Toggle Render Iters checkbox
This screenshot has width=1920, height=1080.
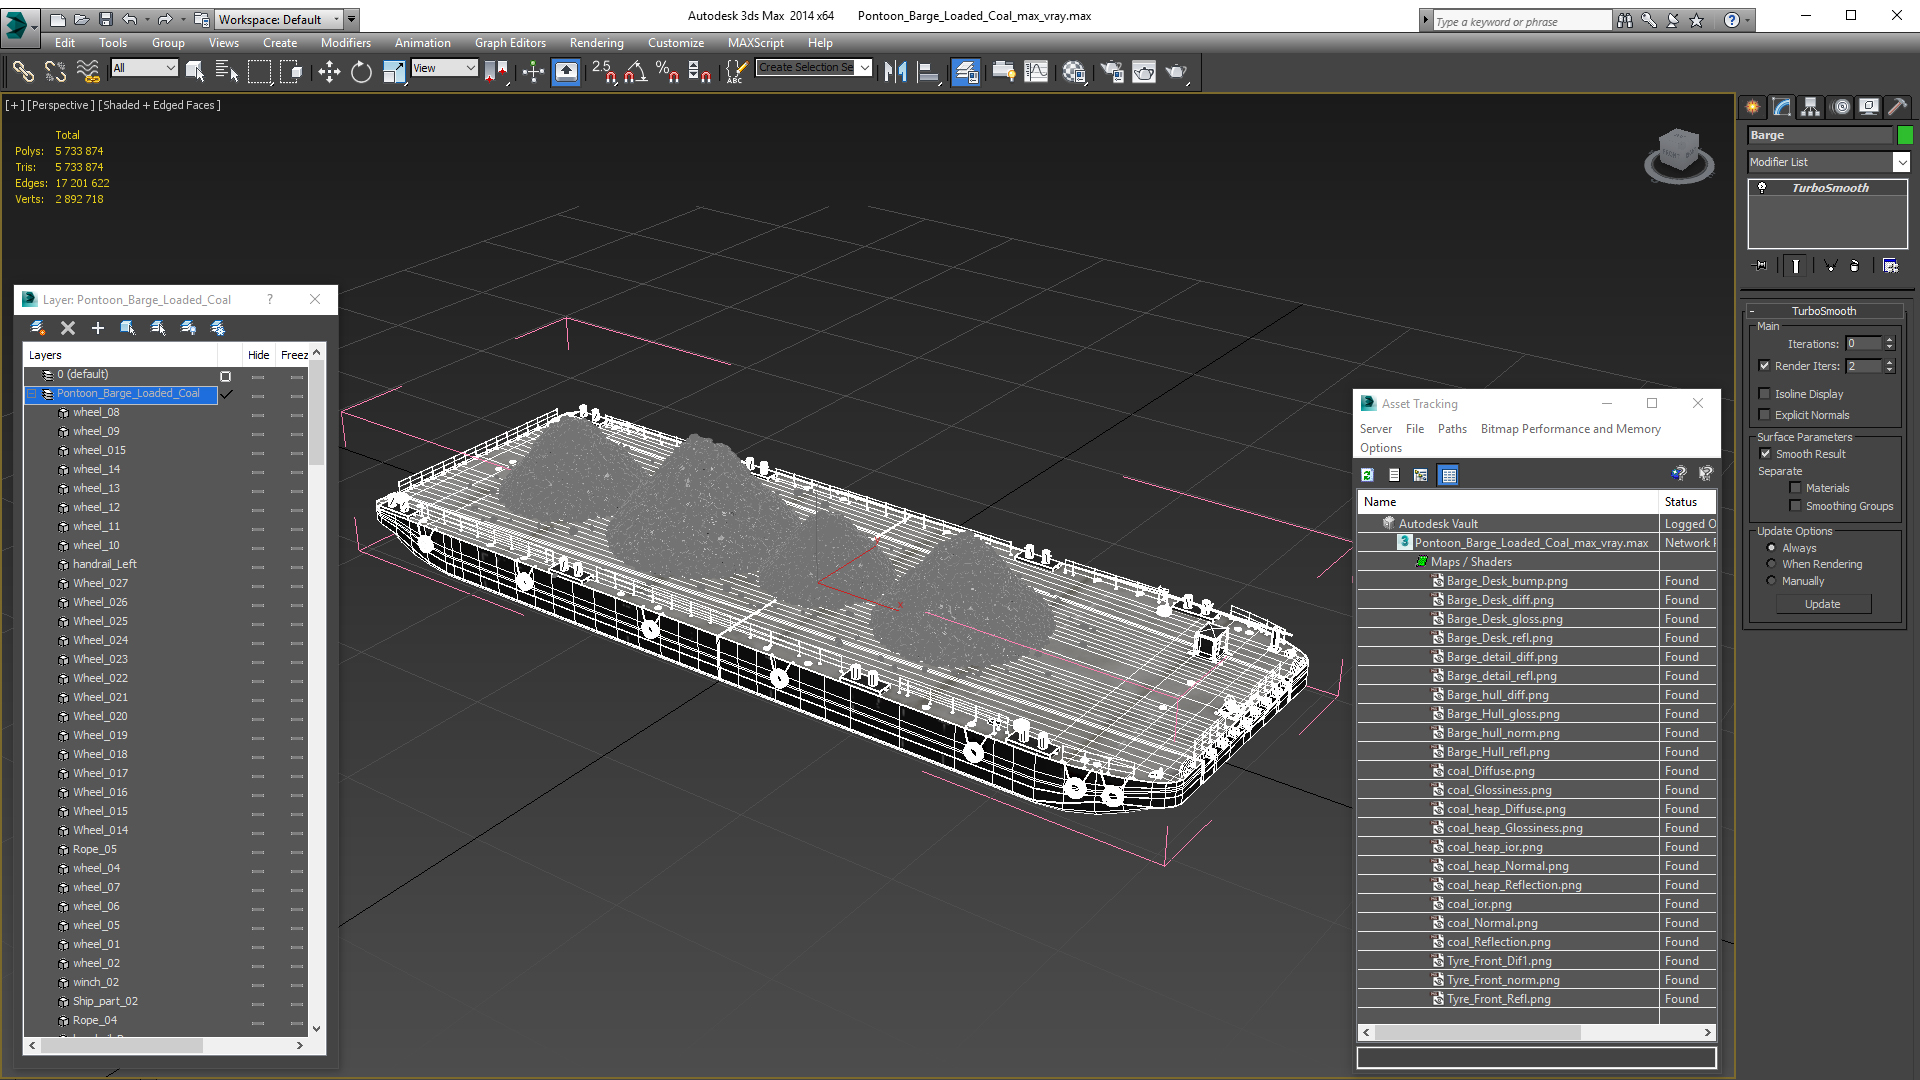coord(1765,366)
